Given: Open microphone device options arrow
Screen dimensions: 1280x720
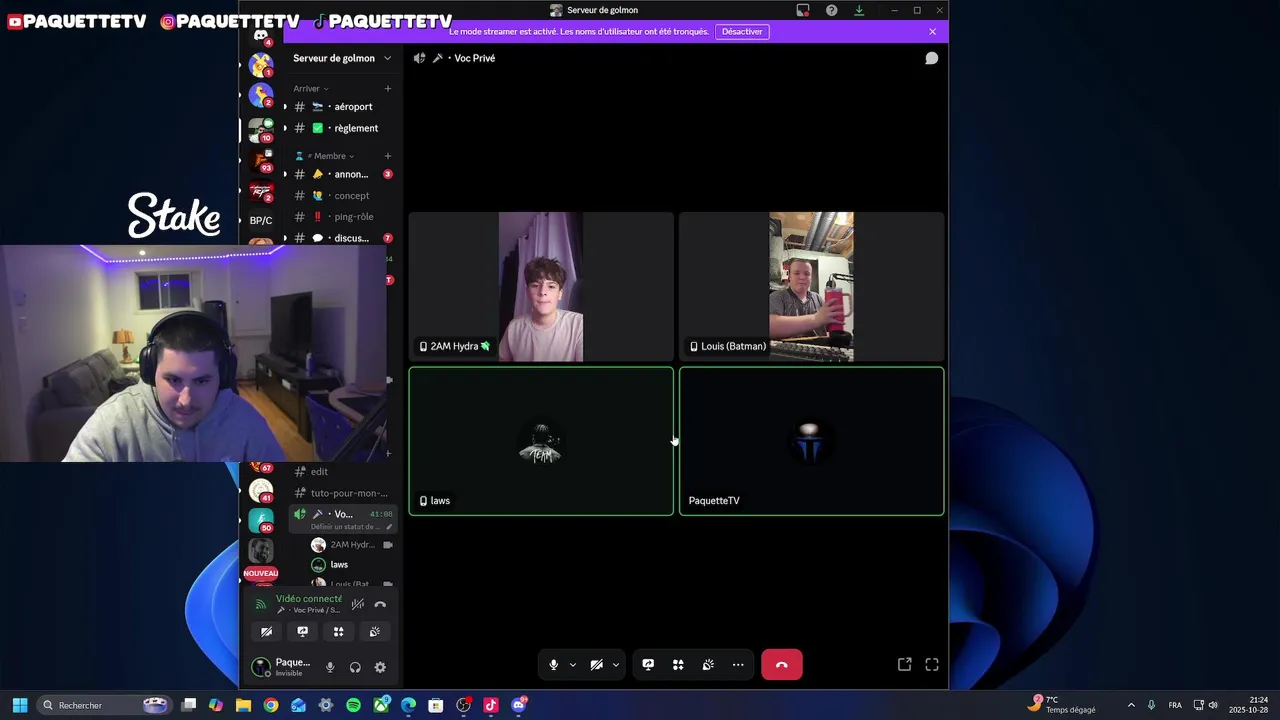Looking at the screenshot, I should point(573,665).
